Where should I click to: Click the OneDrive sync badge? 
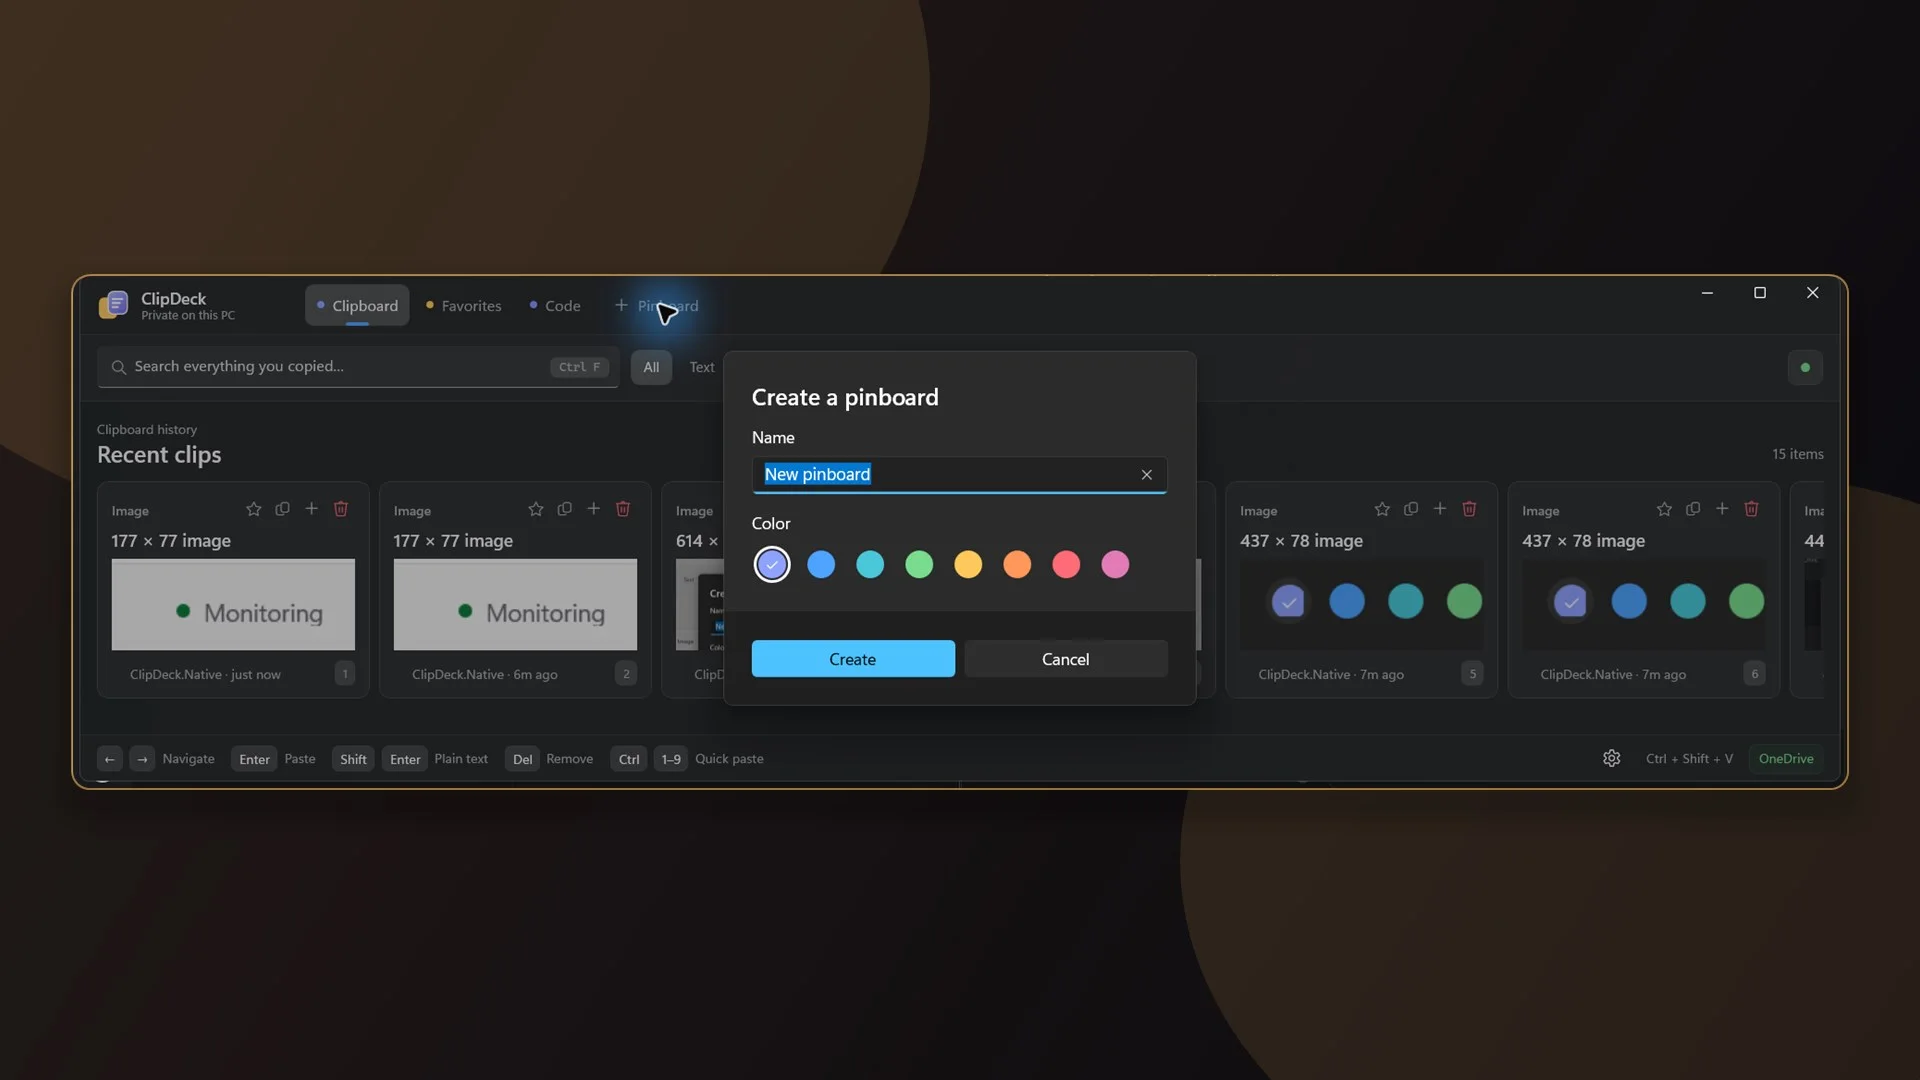[x=1786, y=759]
